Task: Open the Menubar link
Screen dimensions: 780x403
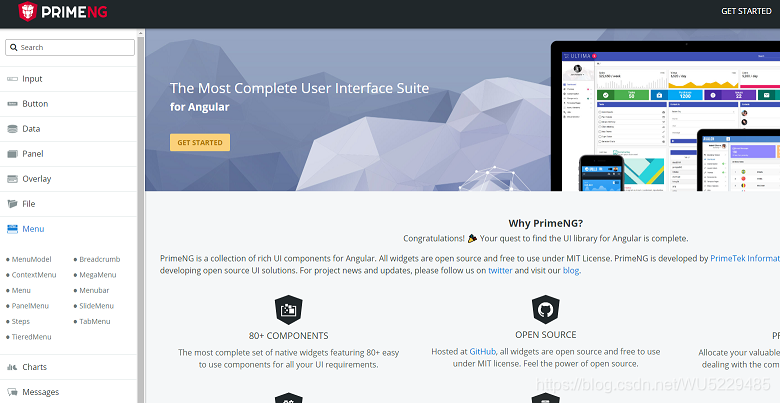Action: click(94, 290)
